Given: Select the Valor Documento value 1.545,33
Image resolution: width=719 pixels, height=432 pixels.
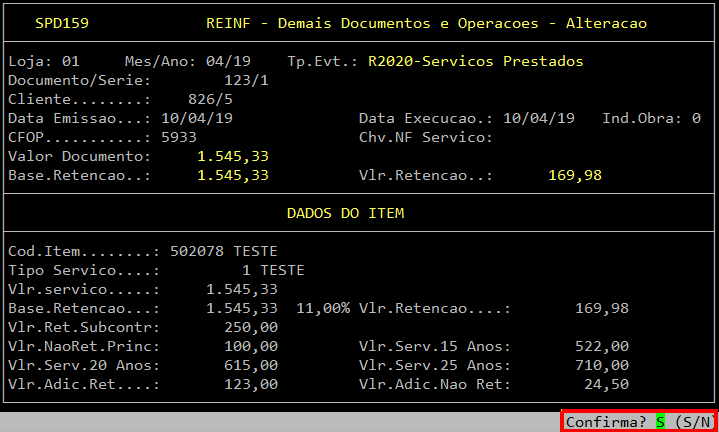Looking at the screenshot, I should pos(233,157).
